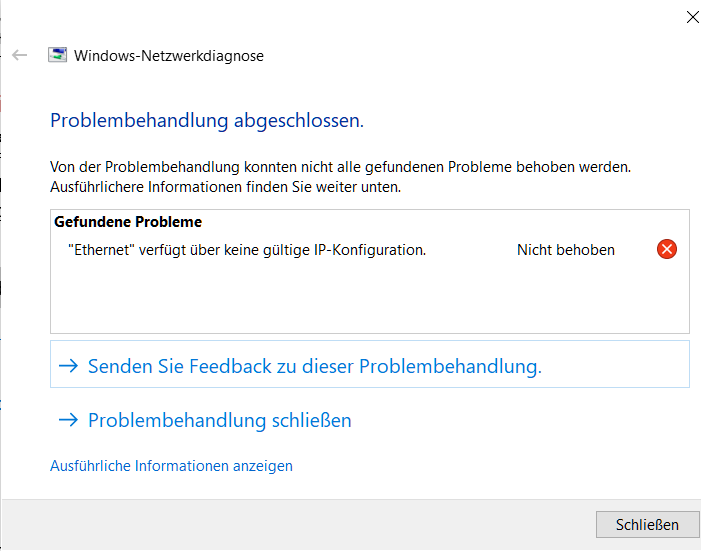The width and height of the screenshot is (701, 551).
Task: Click the Windows-Netzwerkdiagnose title text
Action: [x=169, y=56]
